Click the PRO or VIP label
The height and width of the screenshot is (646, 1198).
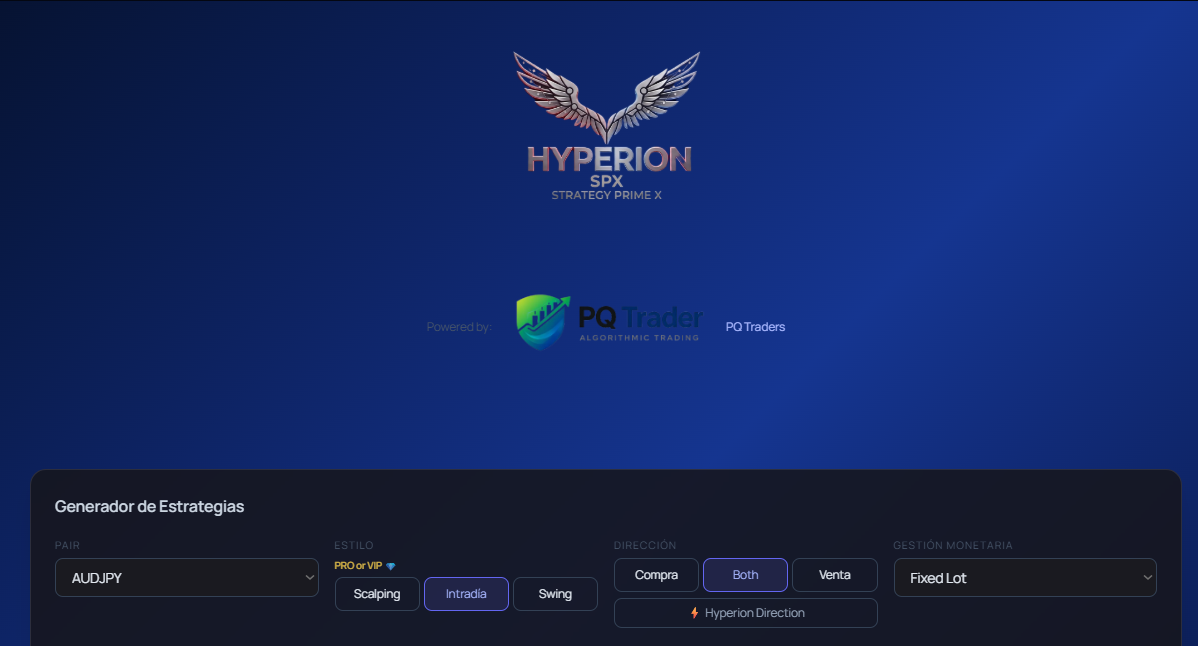tap(358, 566)
